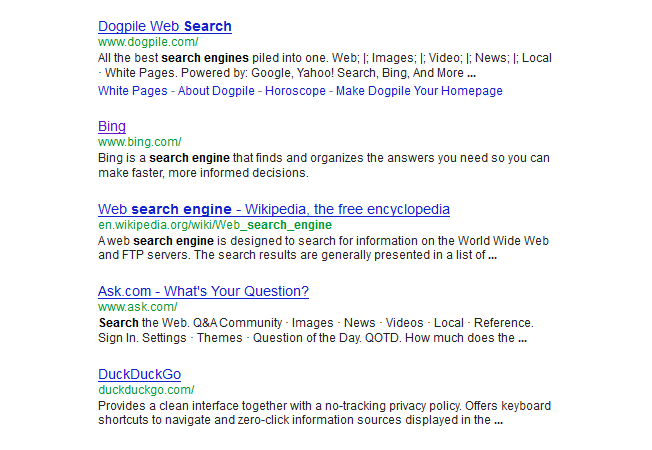
Task: Click DuckDuckGo's no-tracking privacy policy snippet
Action: point(324,406)
